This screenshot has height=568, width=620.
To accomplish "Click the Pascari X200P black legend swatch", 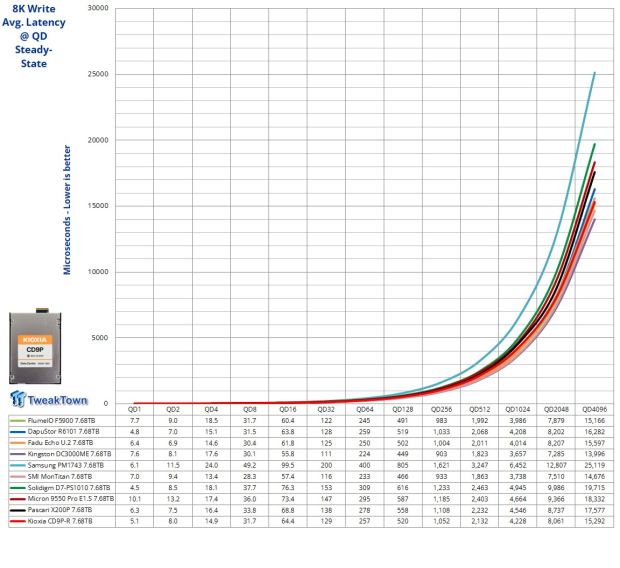I will (18, 510).
